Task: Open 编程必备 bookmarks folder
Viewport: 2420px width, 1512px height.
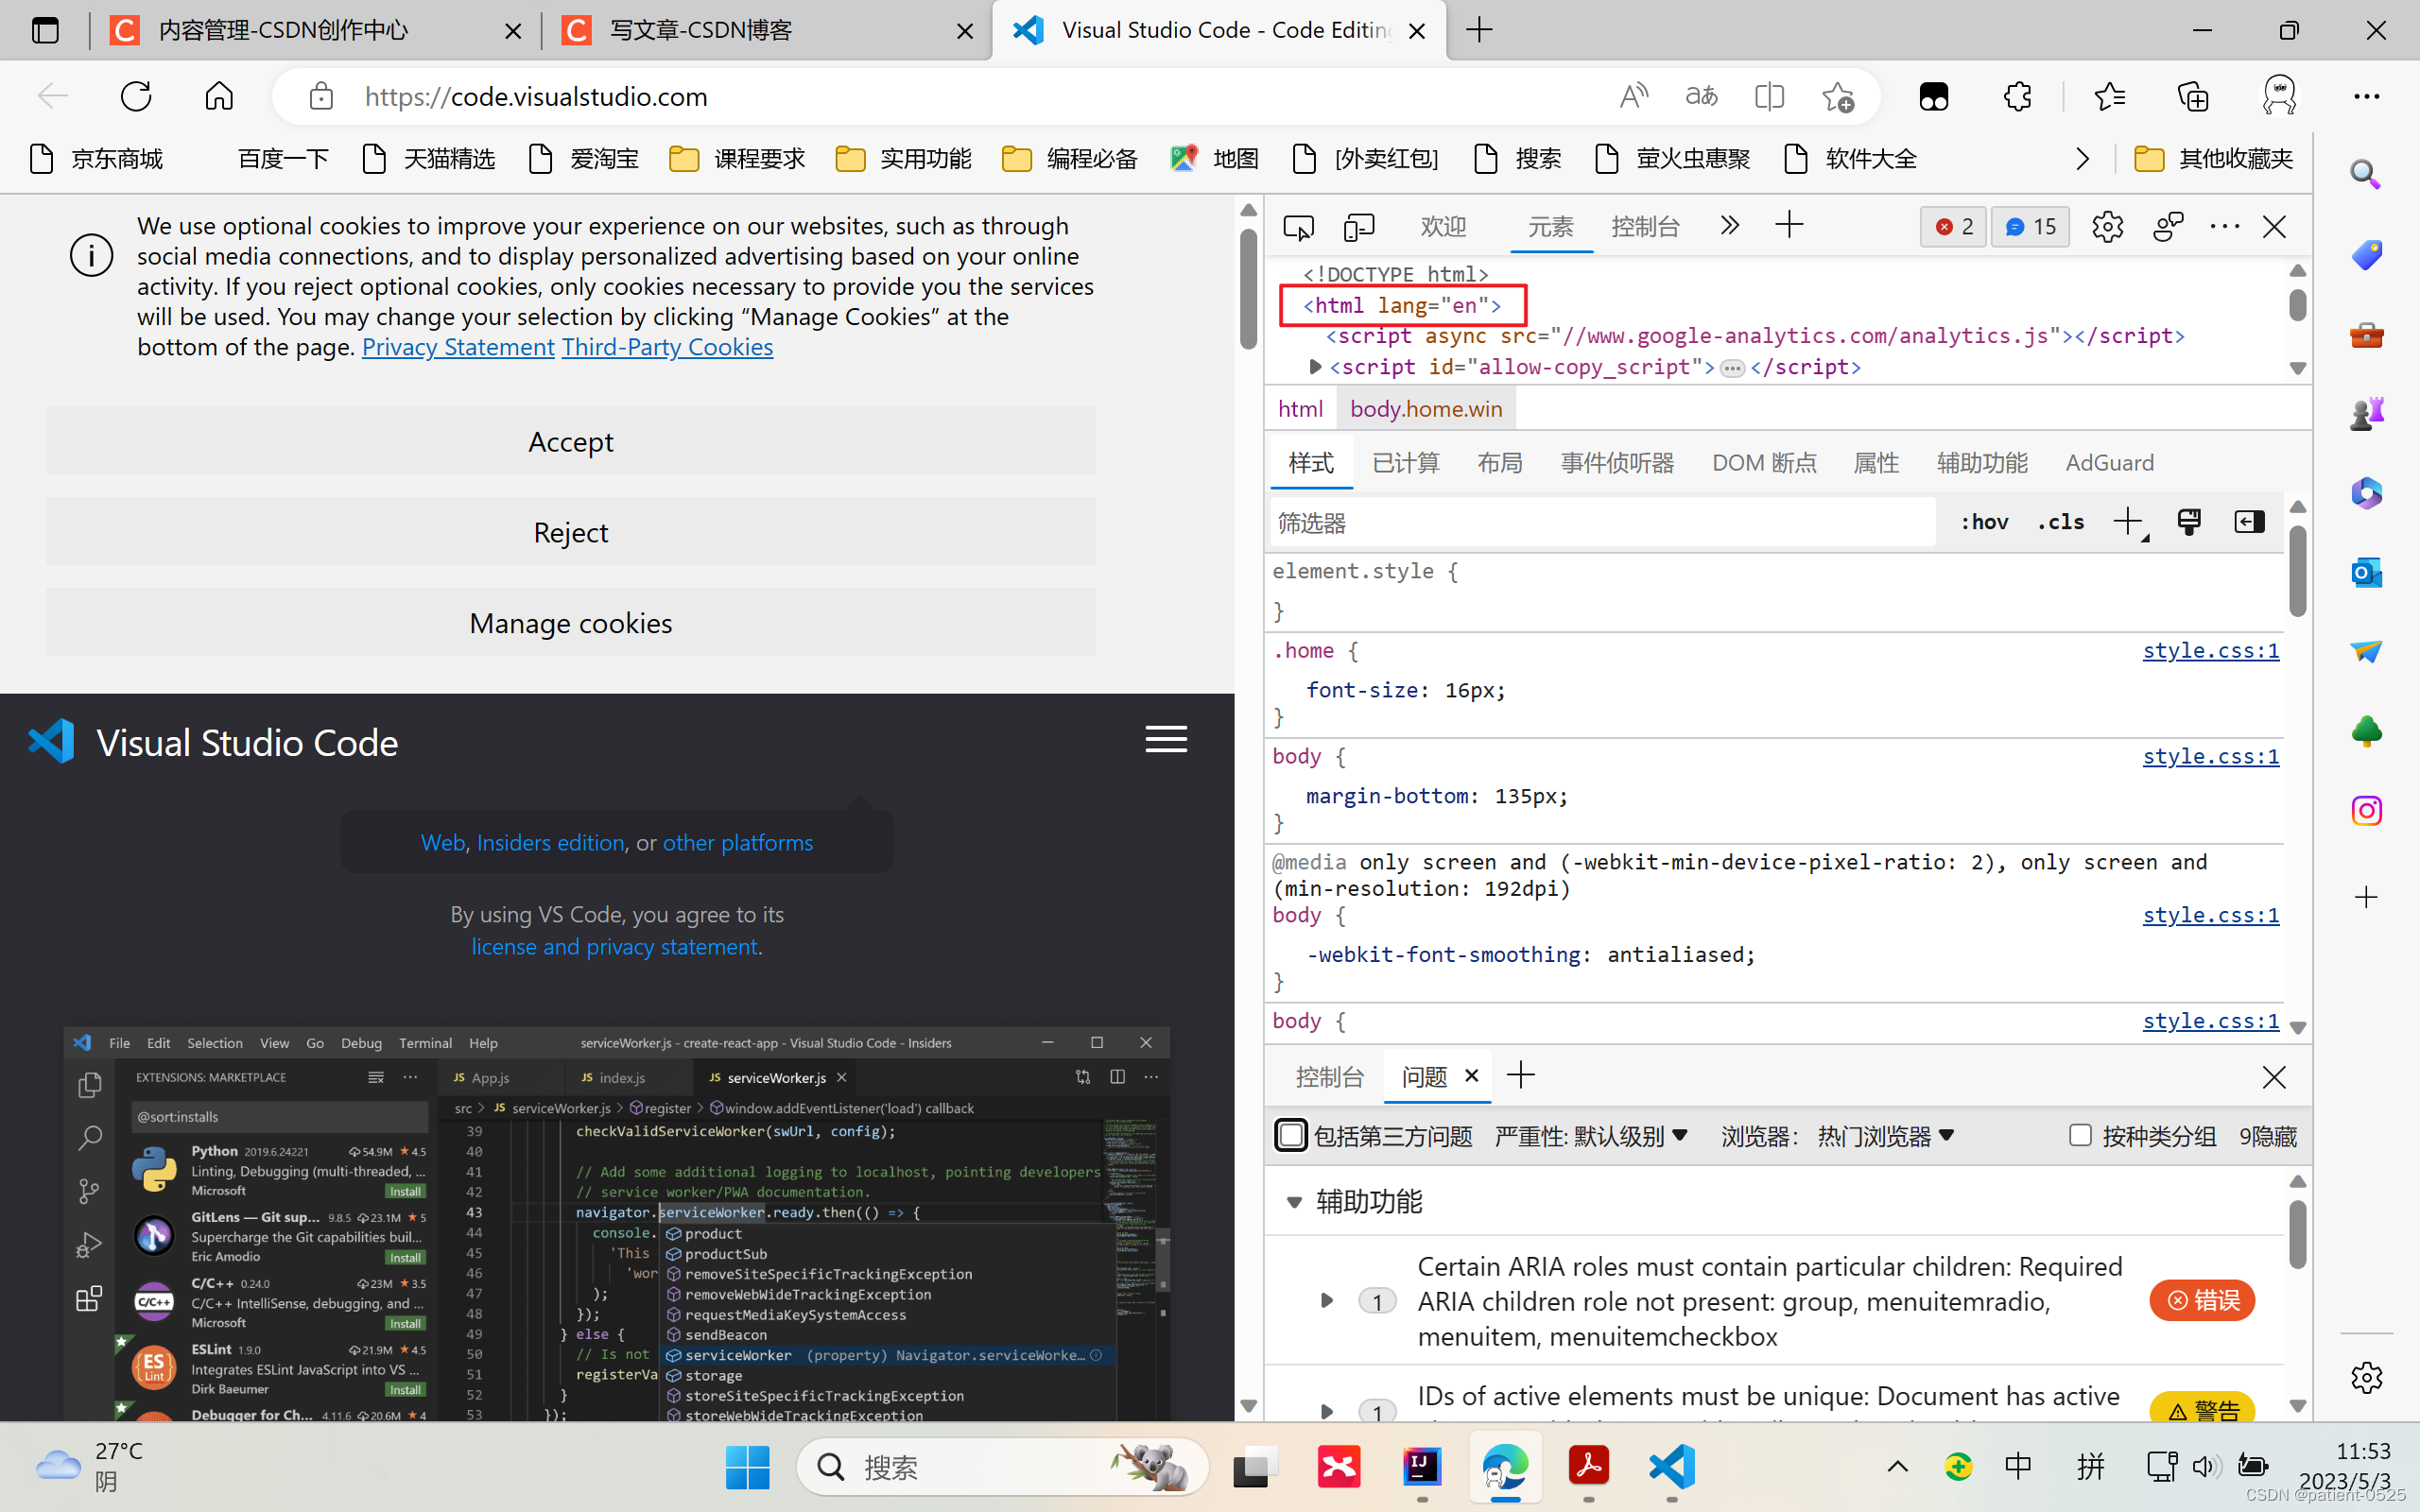Action: coord(1069,158)
